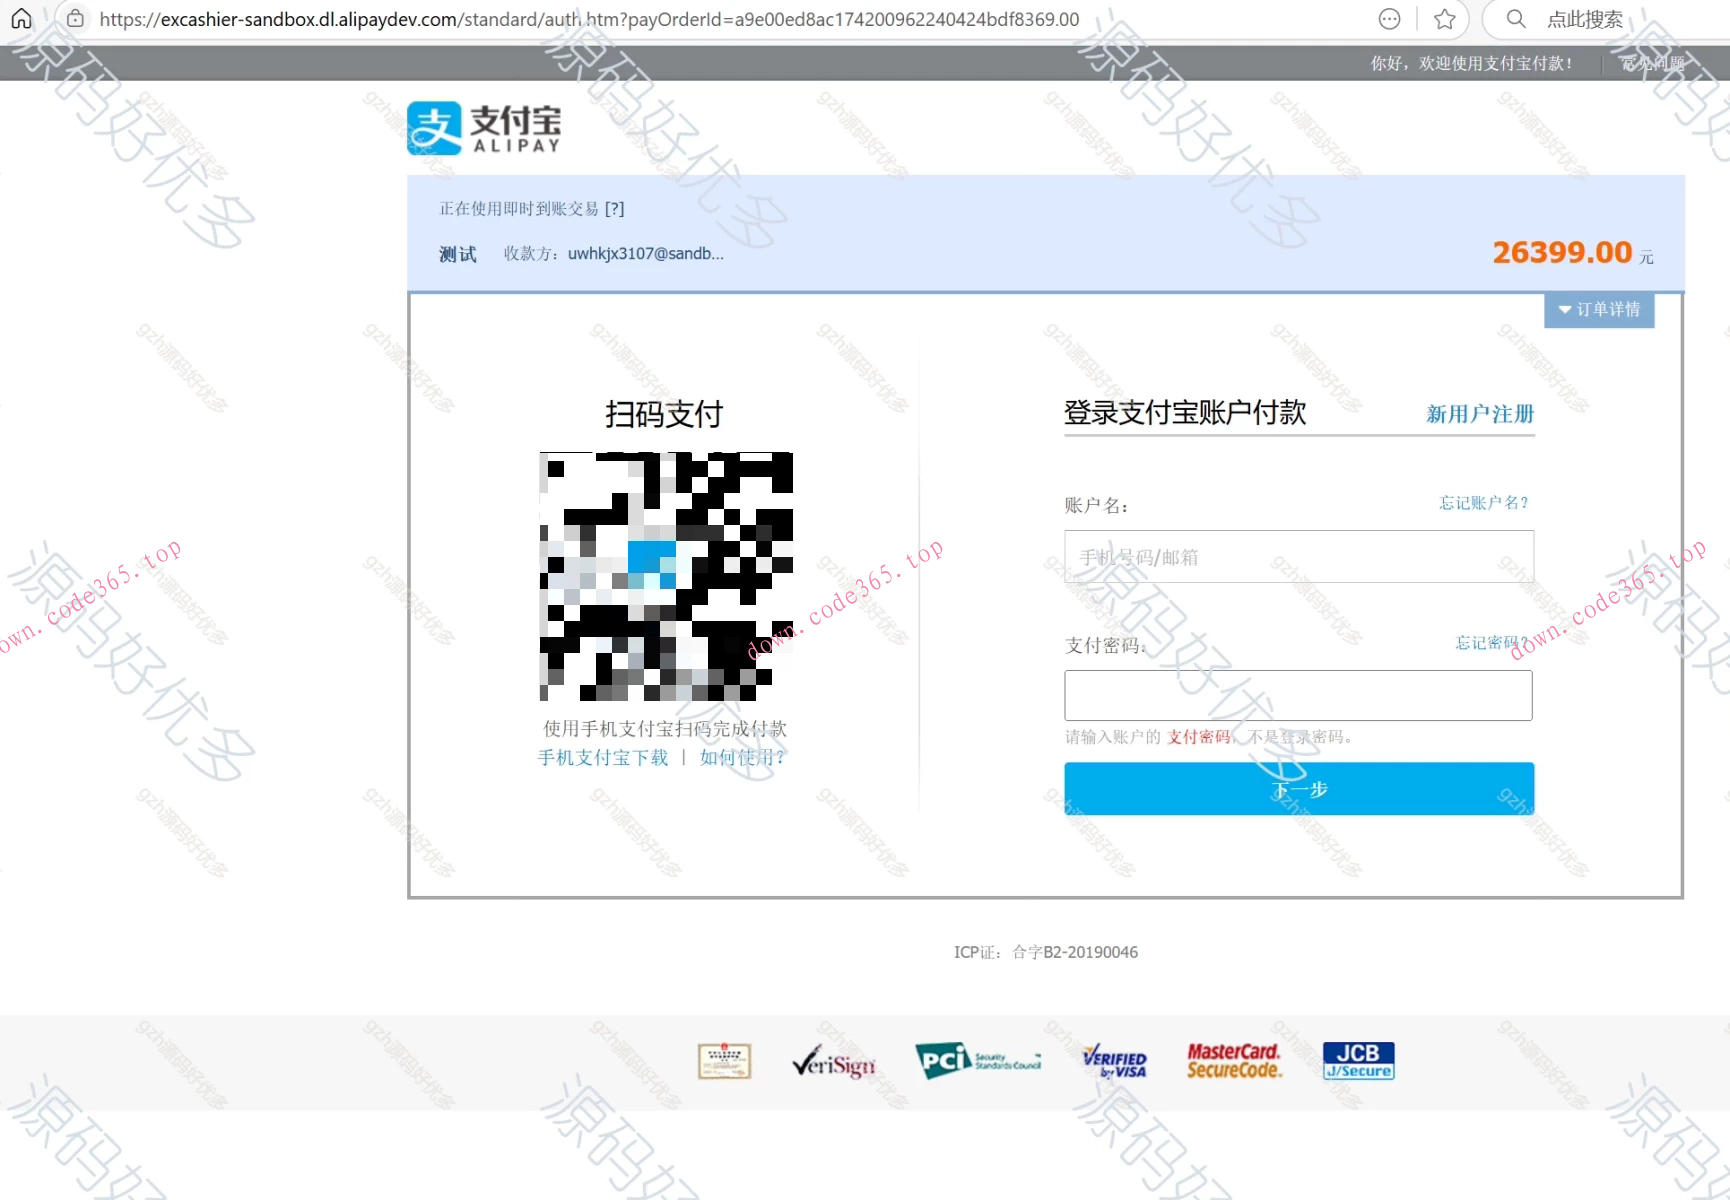The height and width of the screenshot is (1200, 1730).
Task: Click the site security lock icon
Action: [x=74, y=18]
